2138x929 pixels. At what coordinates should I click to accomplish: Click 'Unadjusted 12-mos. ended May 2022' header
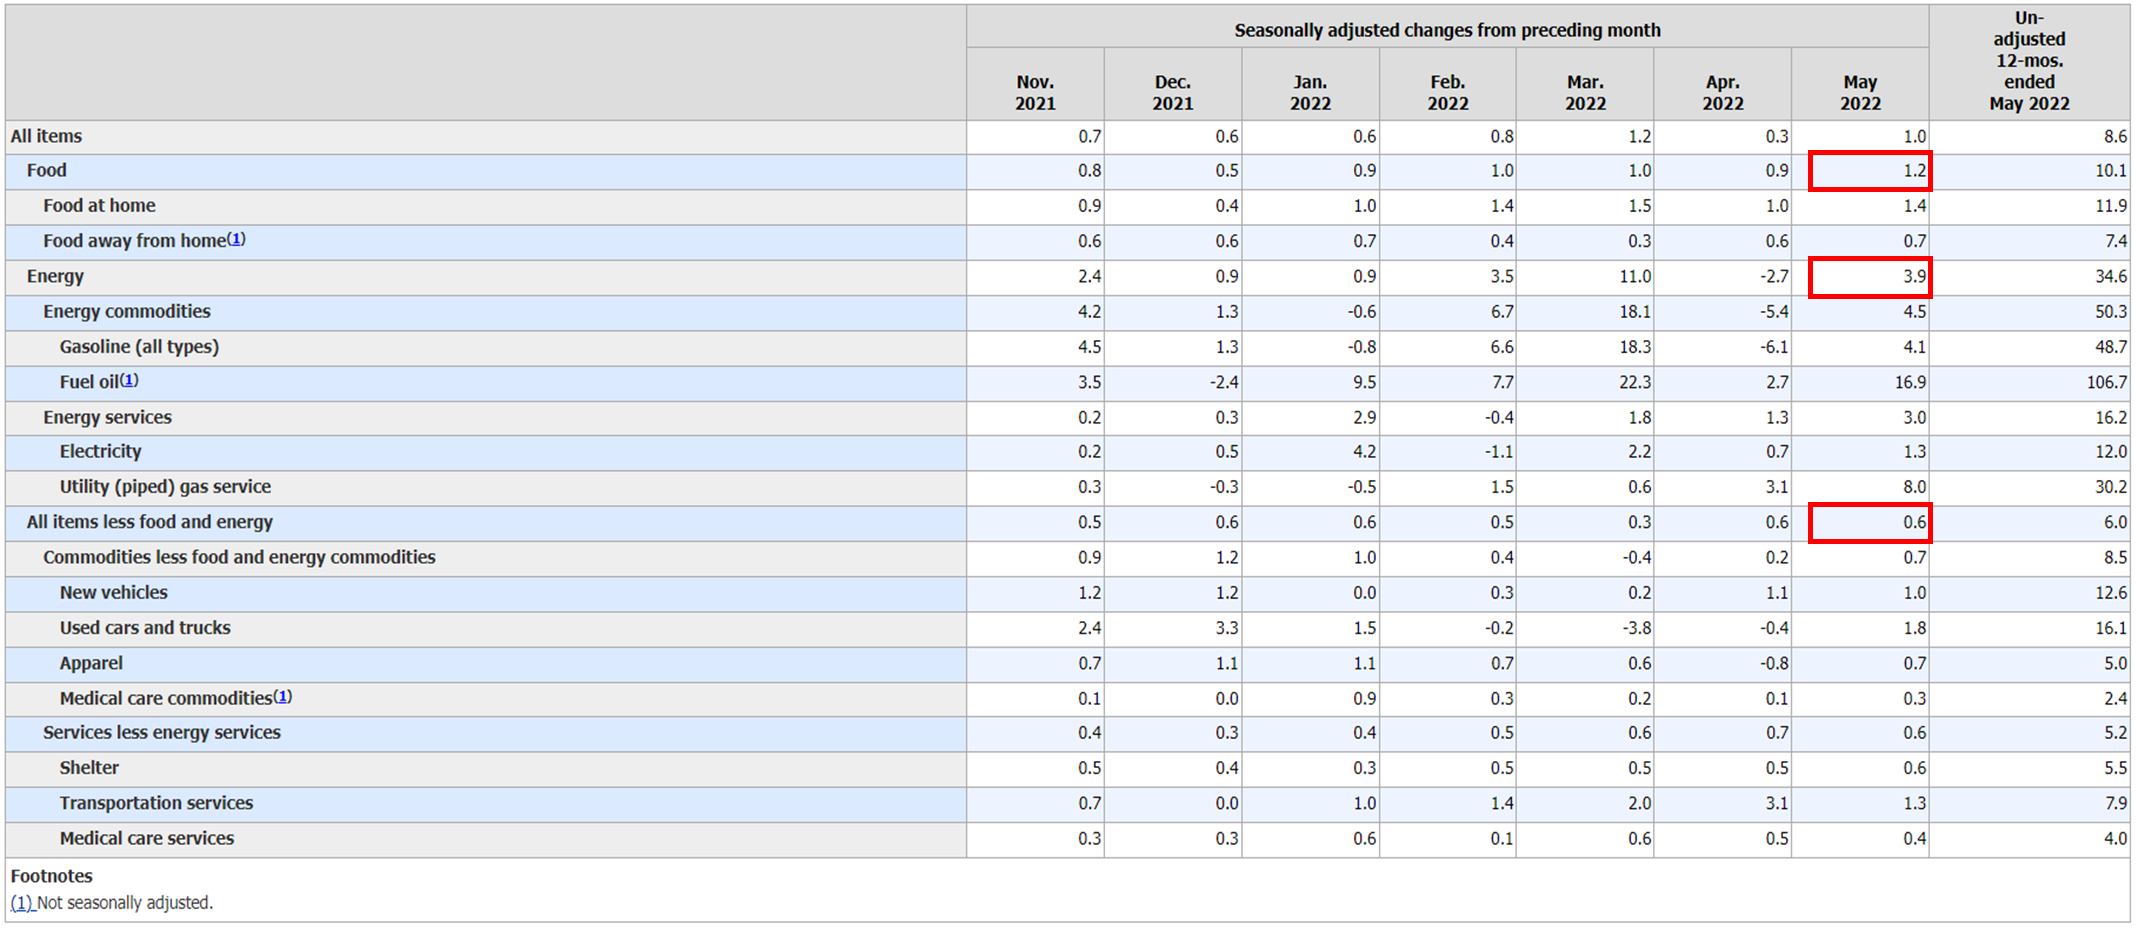[2029, 61]
